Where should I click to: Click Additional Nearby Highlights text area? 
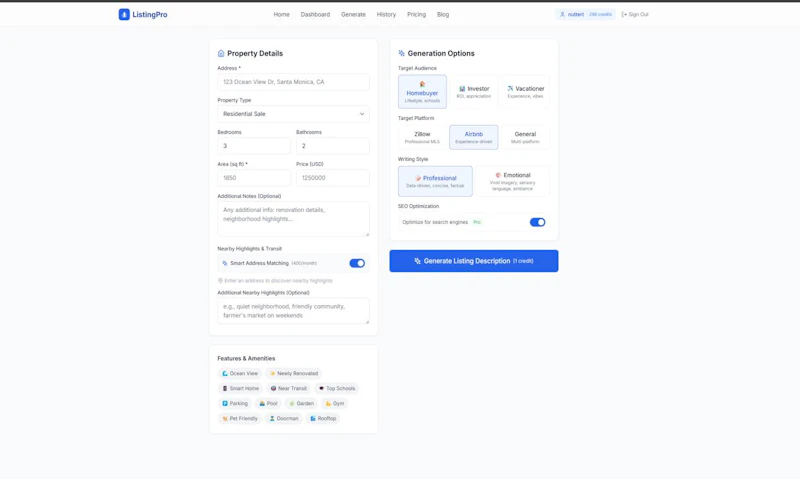pos(293,311)
